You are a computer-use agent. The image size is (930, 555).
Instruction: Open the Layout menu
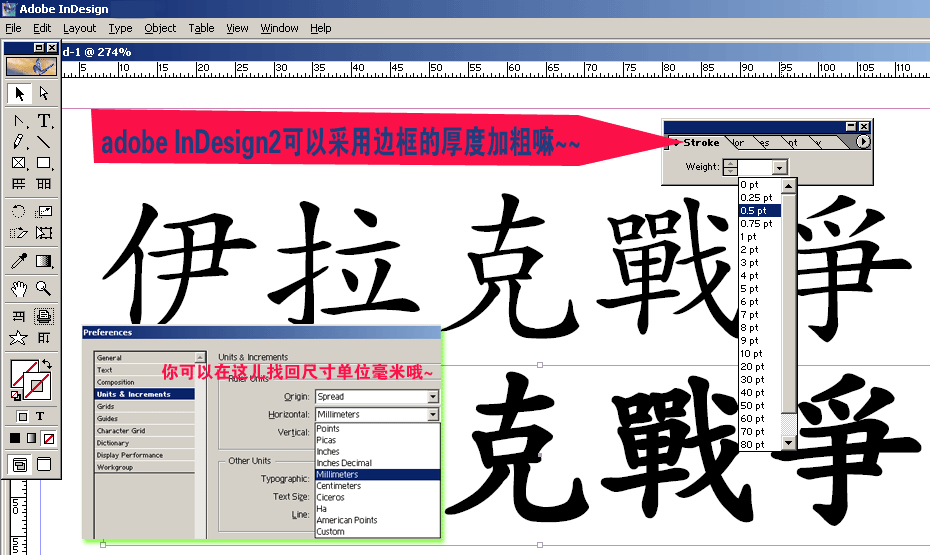[79, 28]
